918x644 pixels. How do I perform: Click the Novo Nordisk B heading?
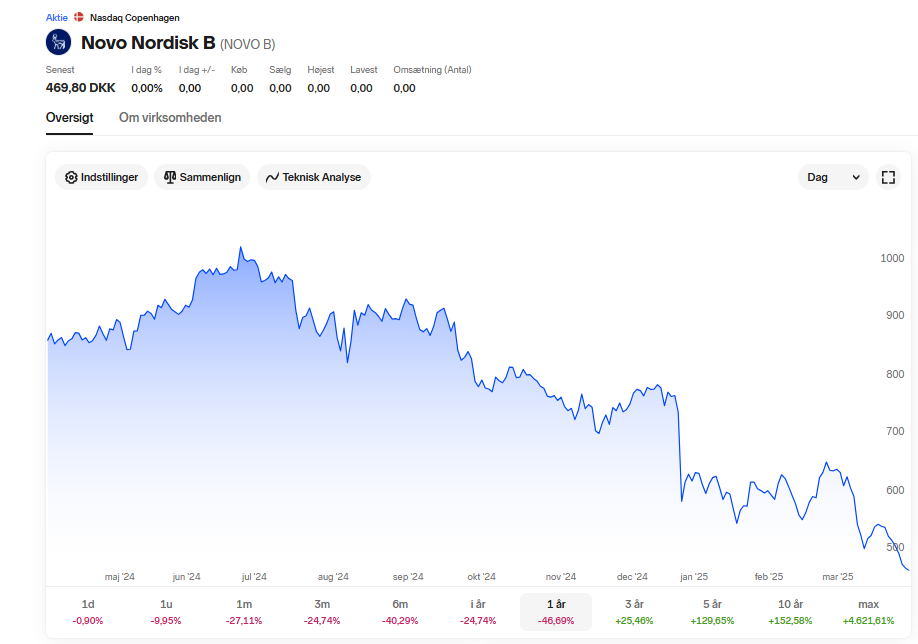pyautogui.click(x=148, y=43)
